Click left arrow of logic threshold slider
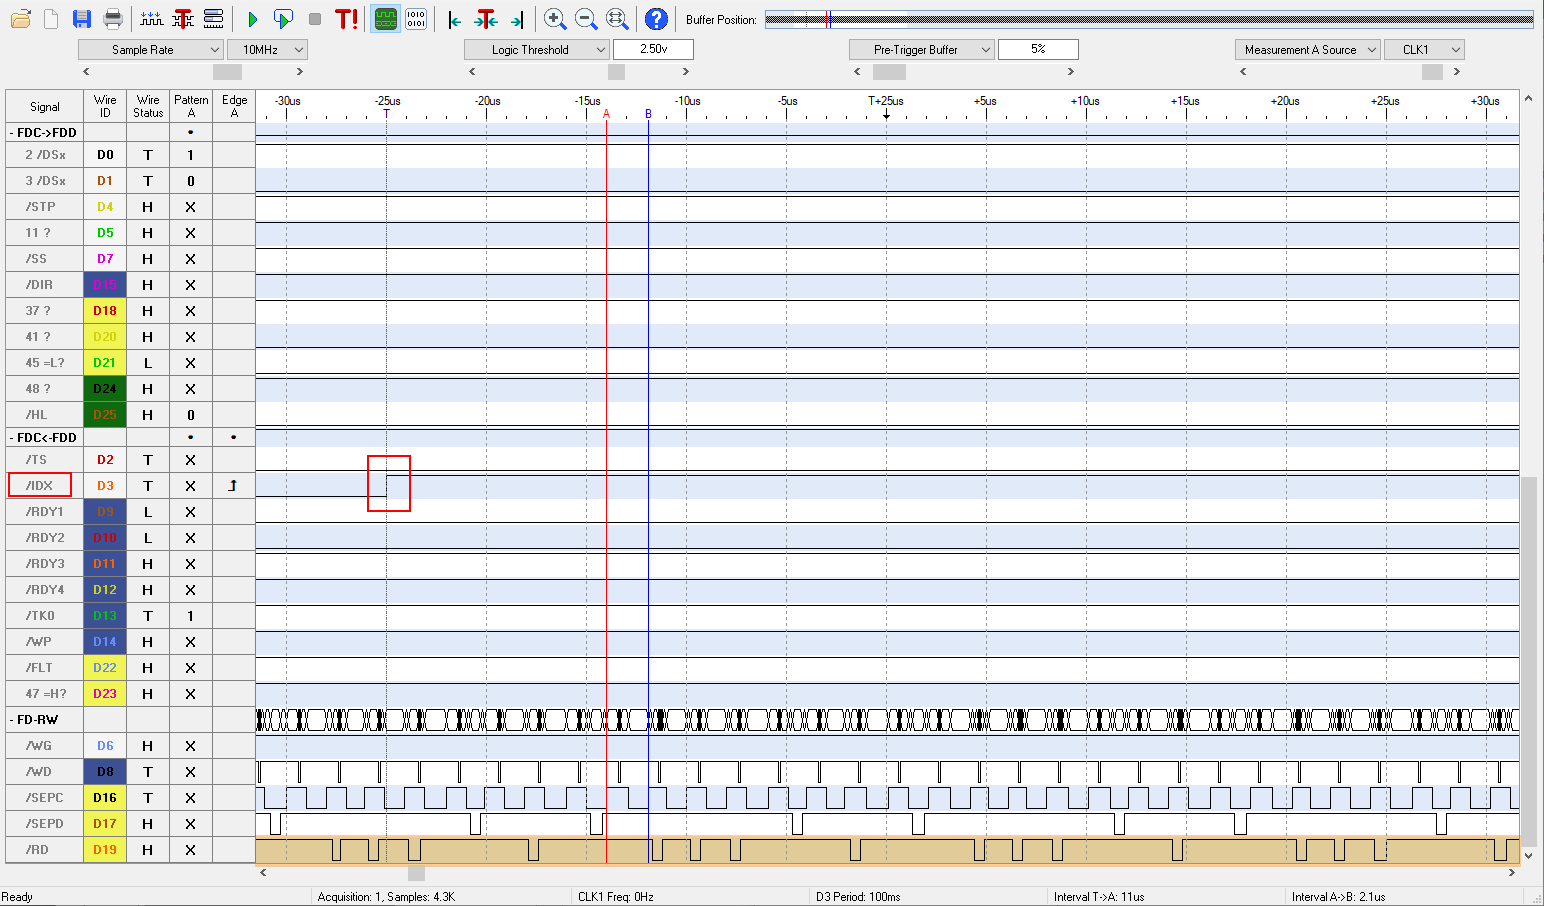 tap(472, 71)
